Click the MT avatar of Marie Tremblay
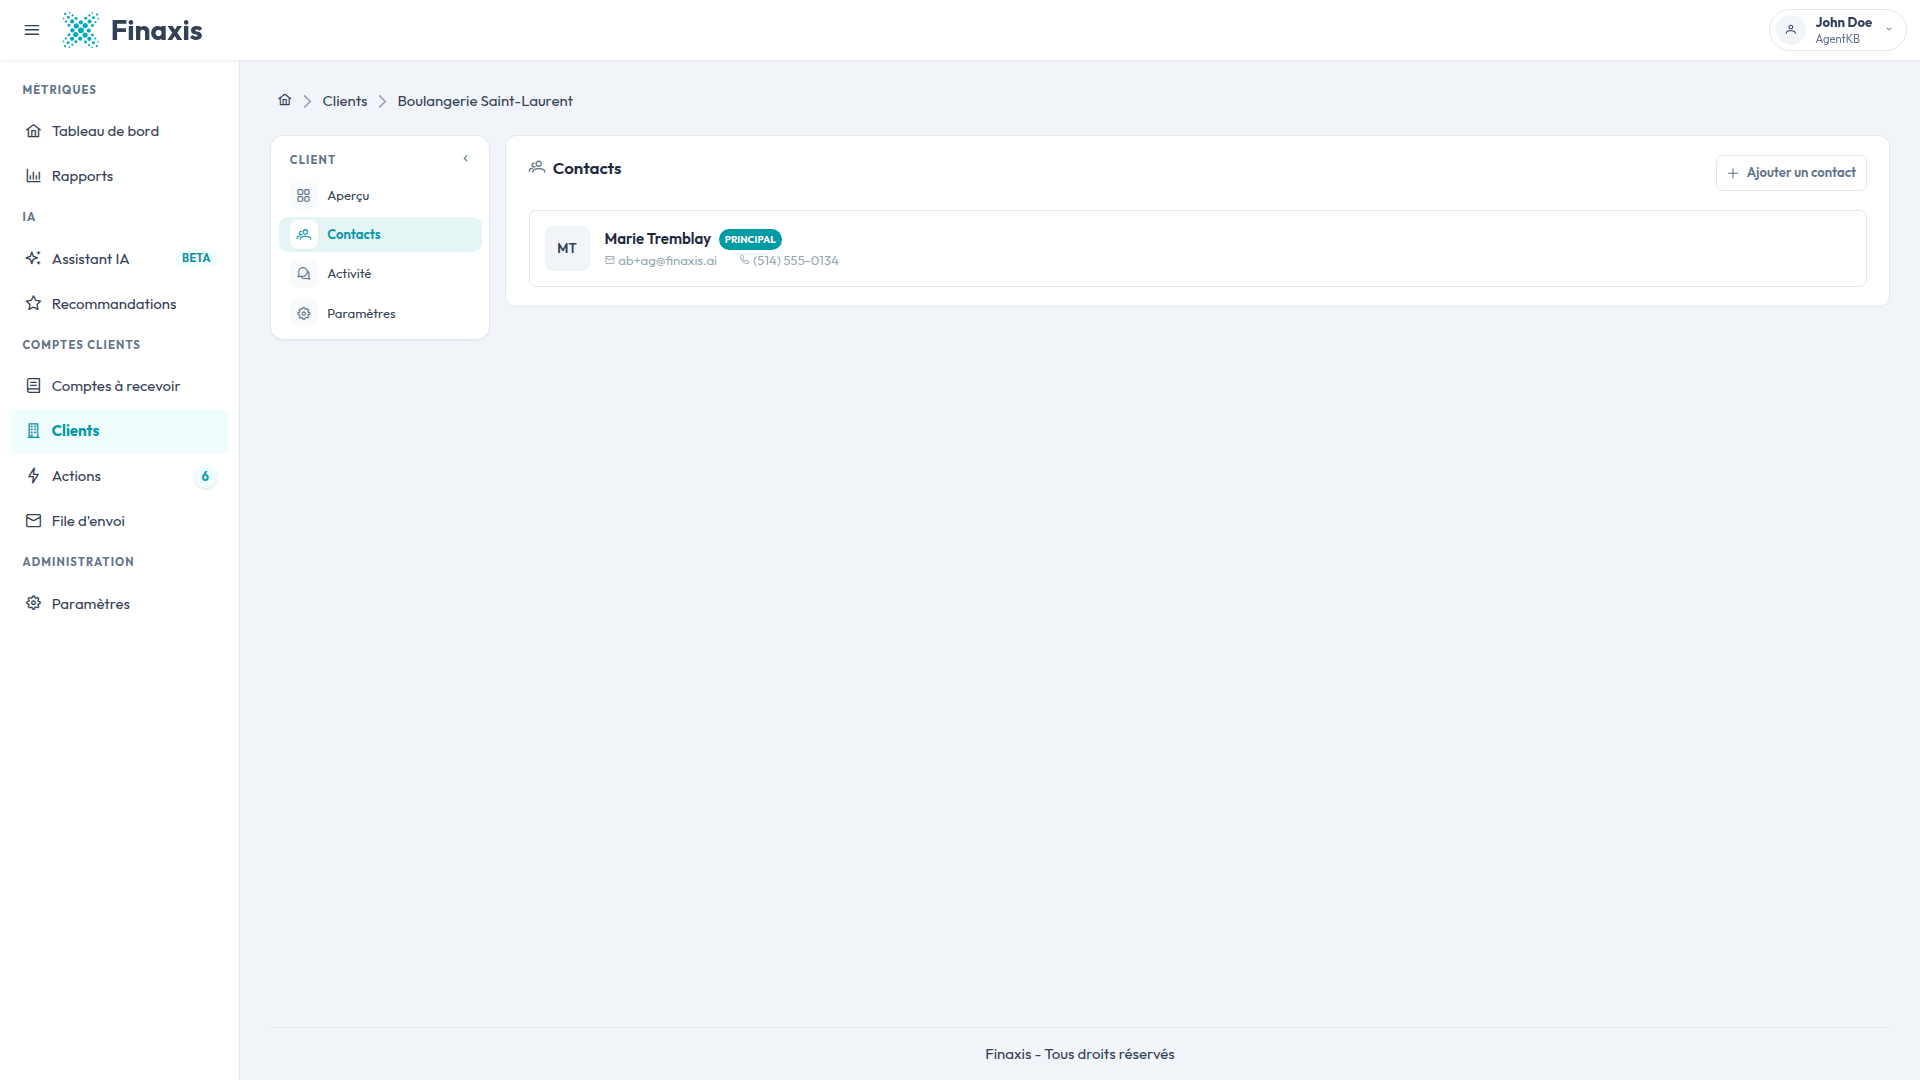 [x=567, y=248]
